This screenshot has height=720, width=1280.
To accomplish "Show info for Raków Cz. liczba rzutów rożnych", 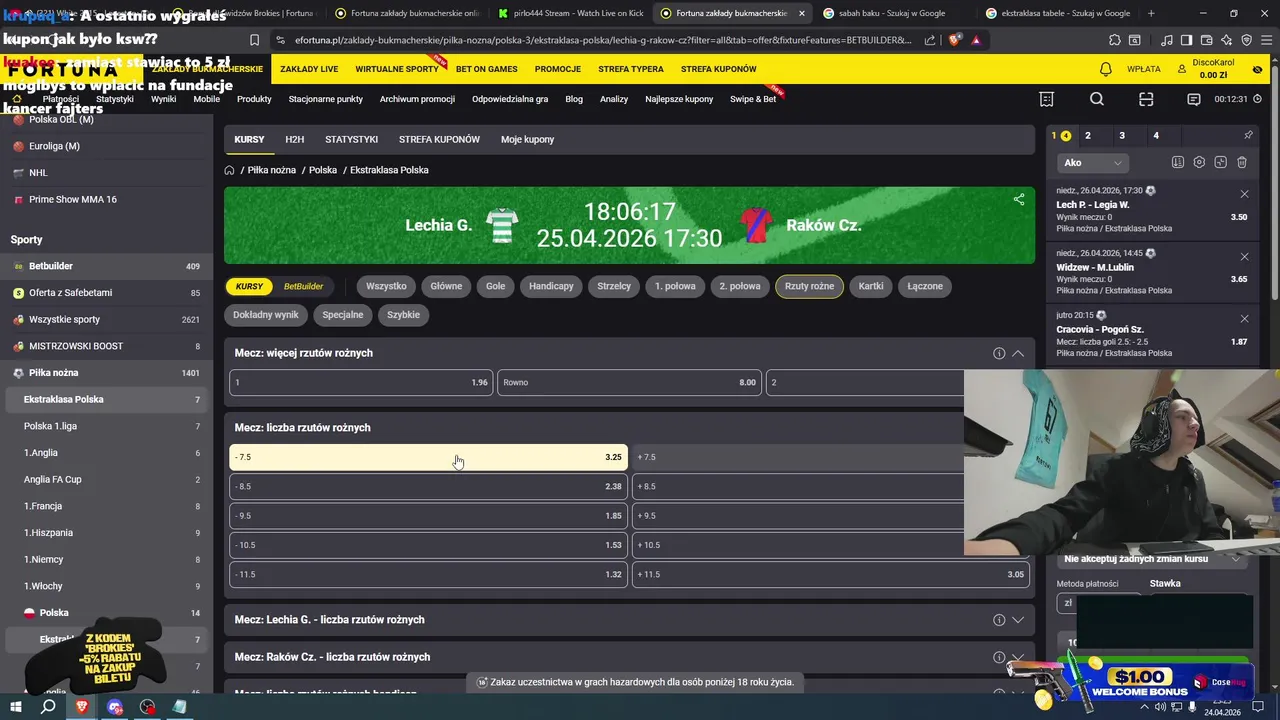I will 999,657.
